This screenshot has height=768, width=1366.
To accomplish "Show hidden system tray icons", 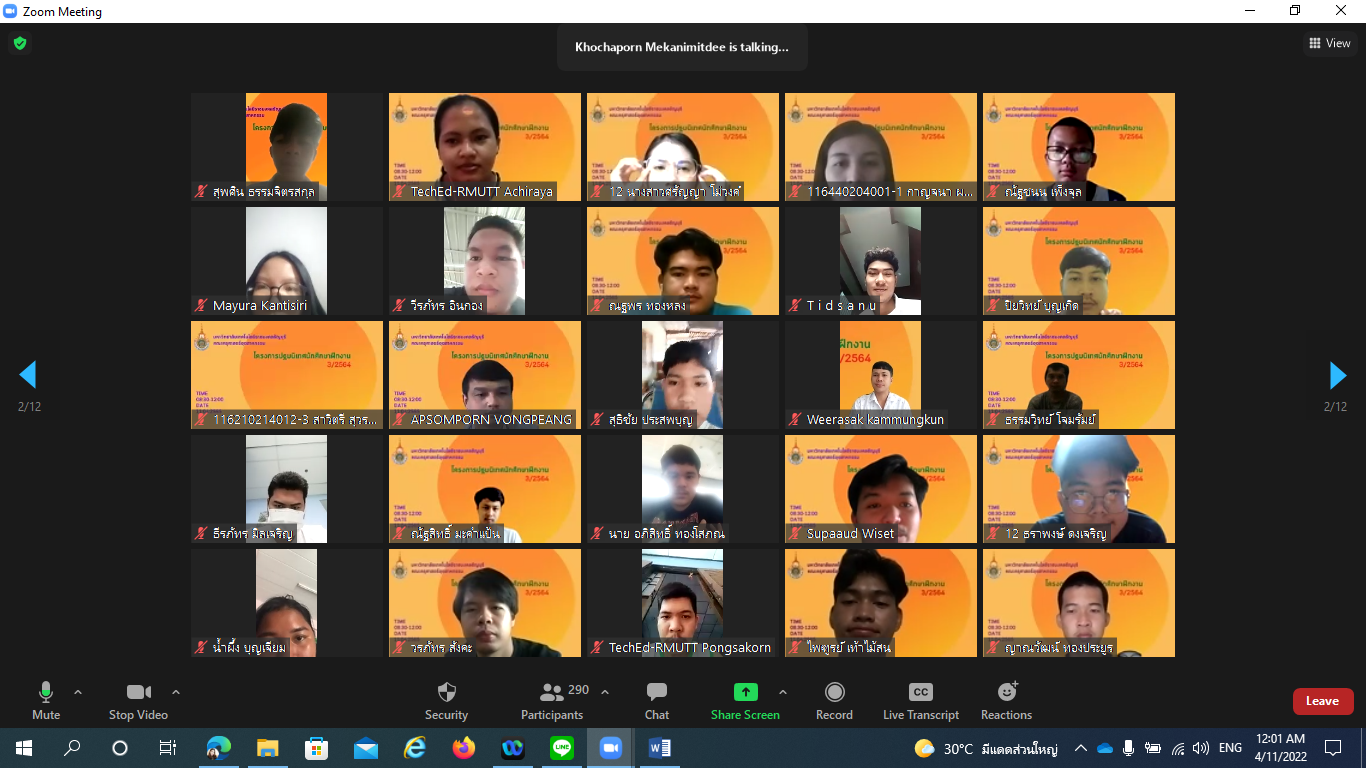I will (x=1080, y=748).
